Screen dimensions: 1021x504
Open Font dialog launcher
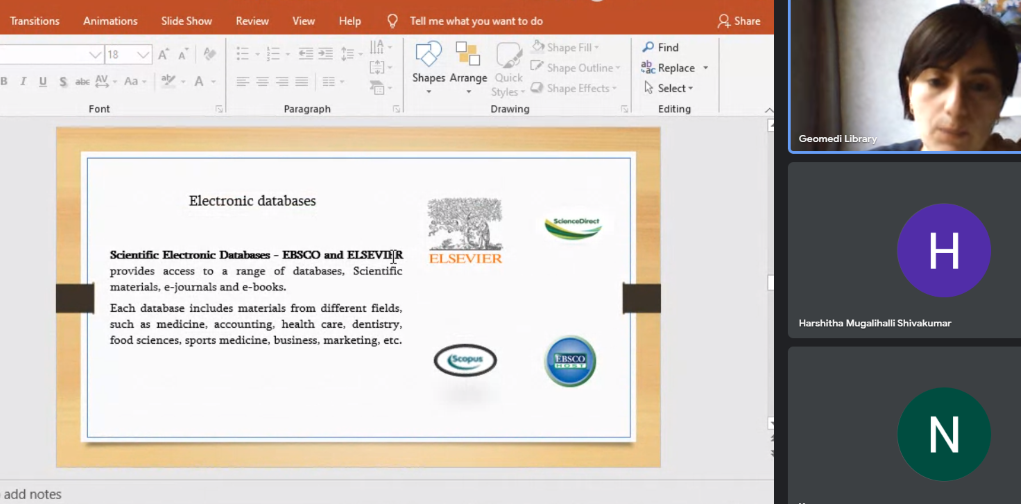(219, 109)
